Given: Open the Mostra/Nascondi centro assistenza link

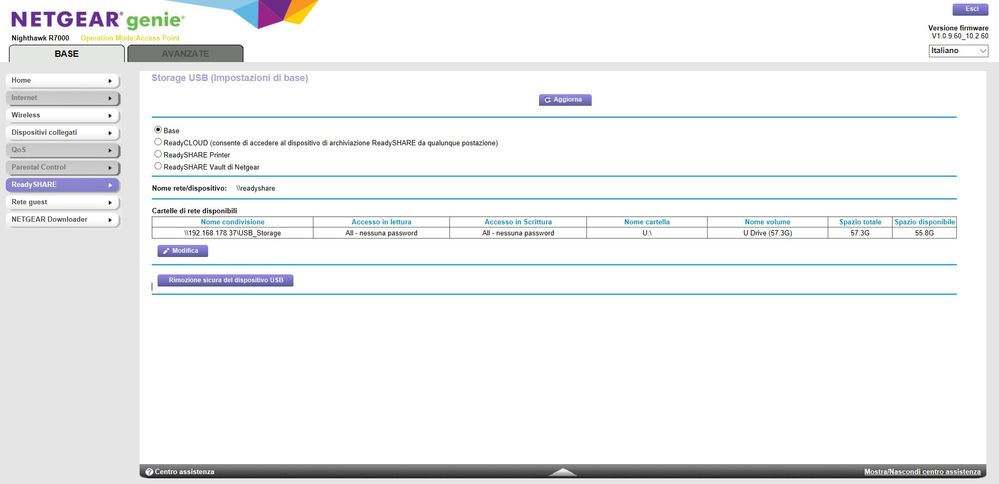Looking at the screenshot, I should coord(922,472).
